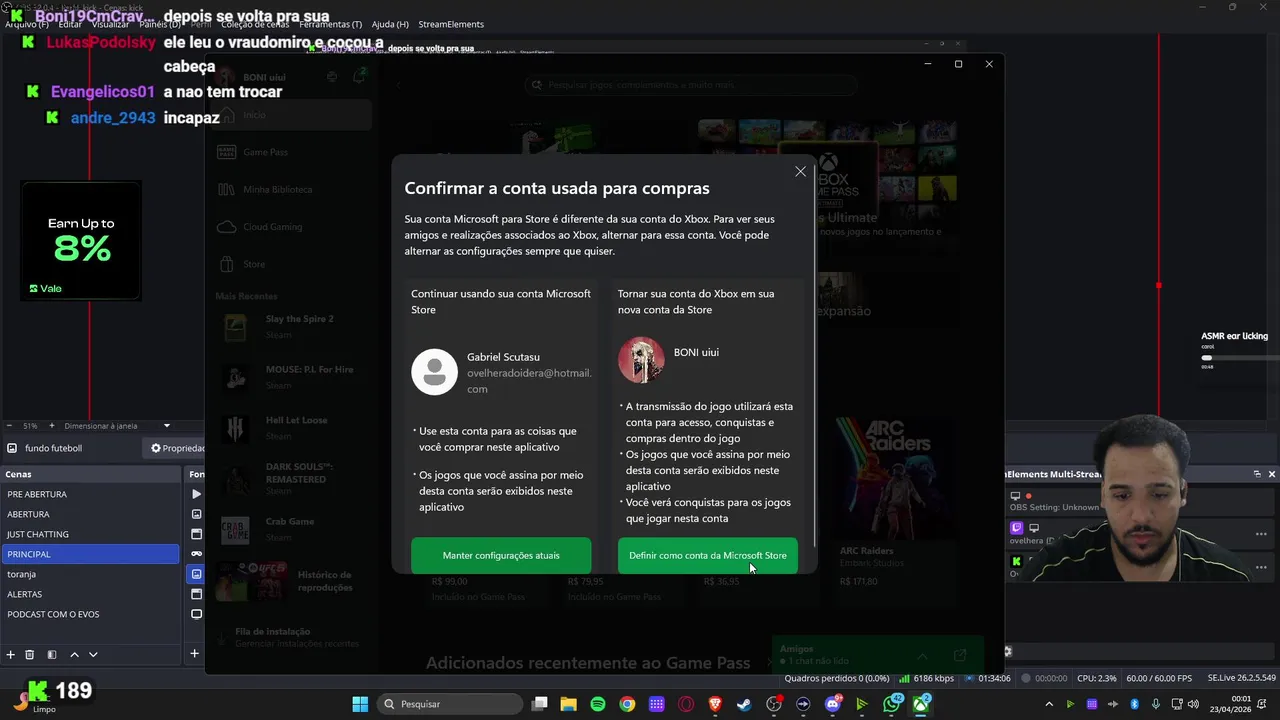
Task: Select ALERTAS scene
Action: tap(90, 594)
